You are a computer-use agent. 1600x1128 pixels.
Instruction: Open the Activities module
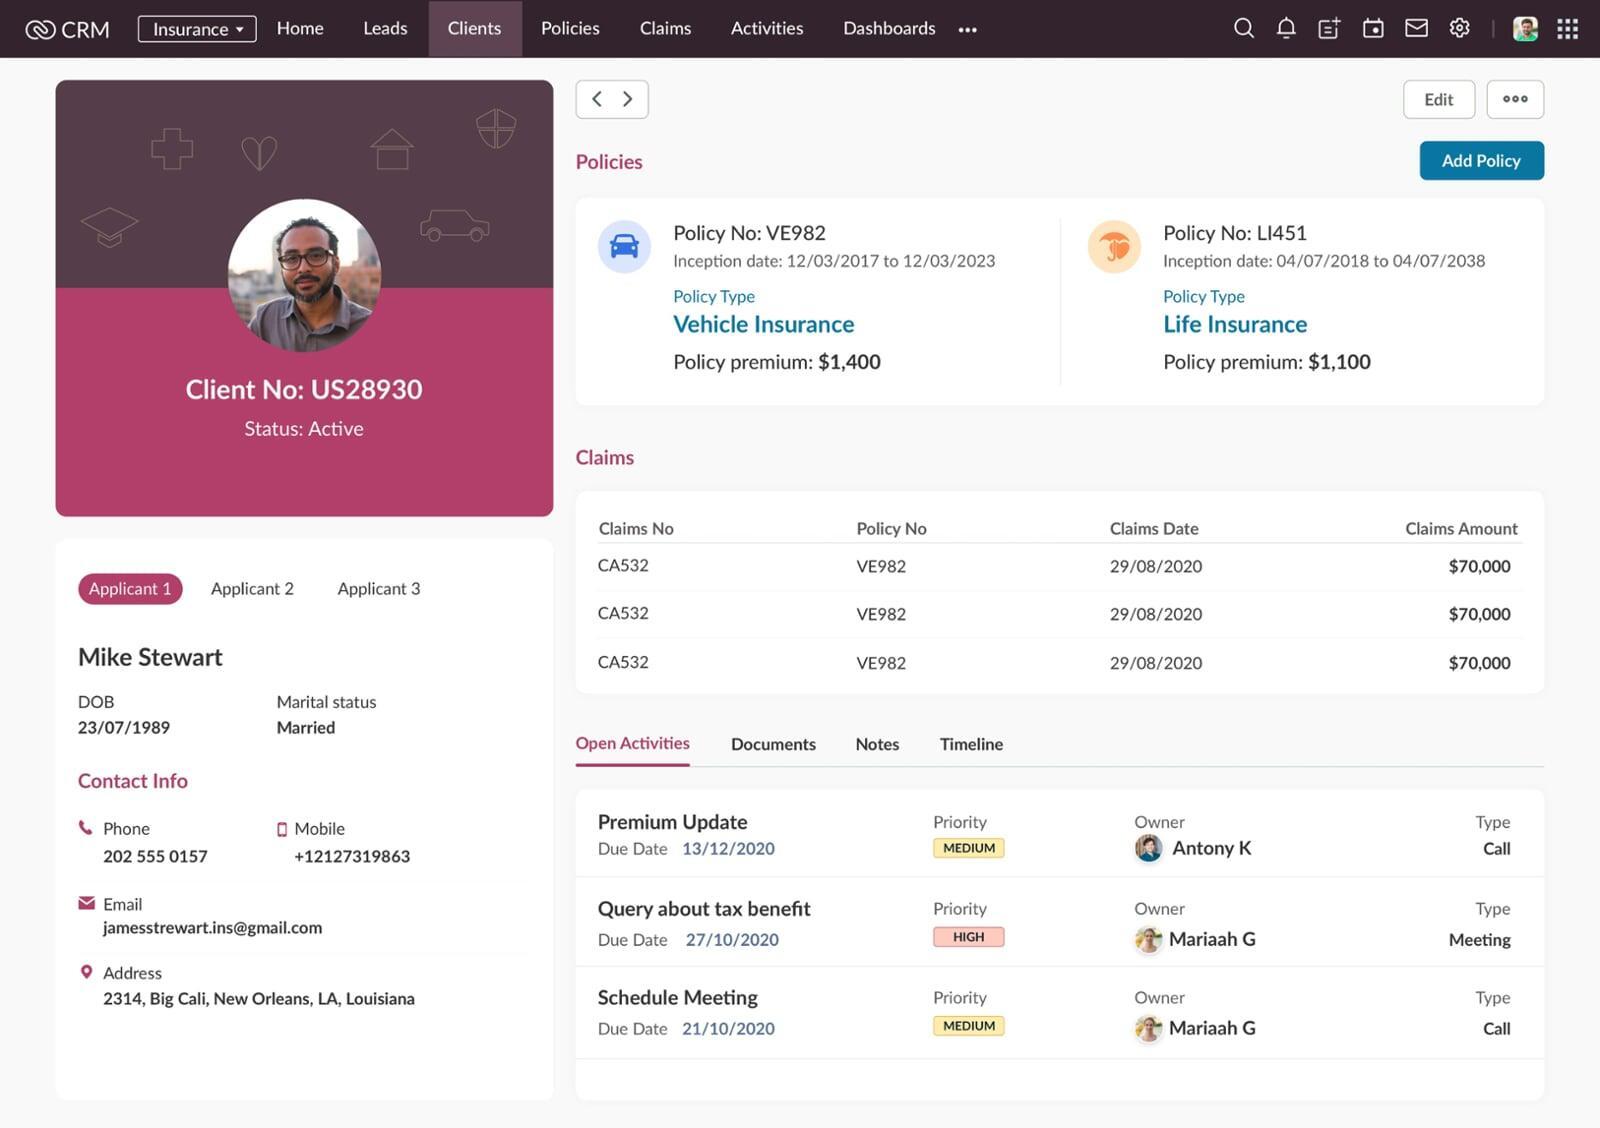click(767, 28)
